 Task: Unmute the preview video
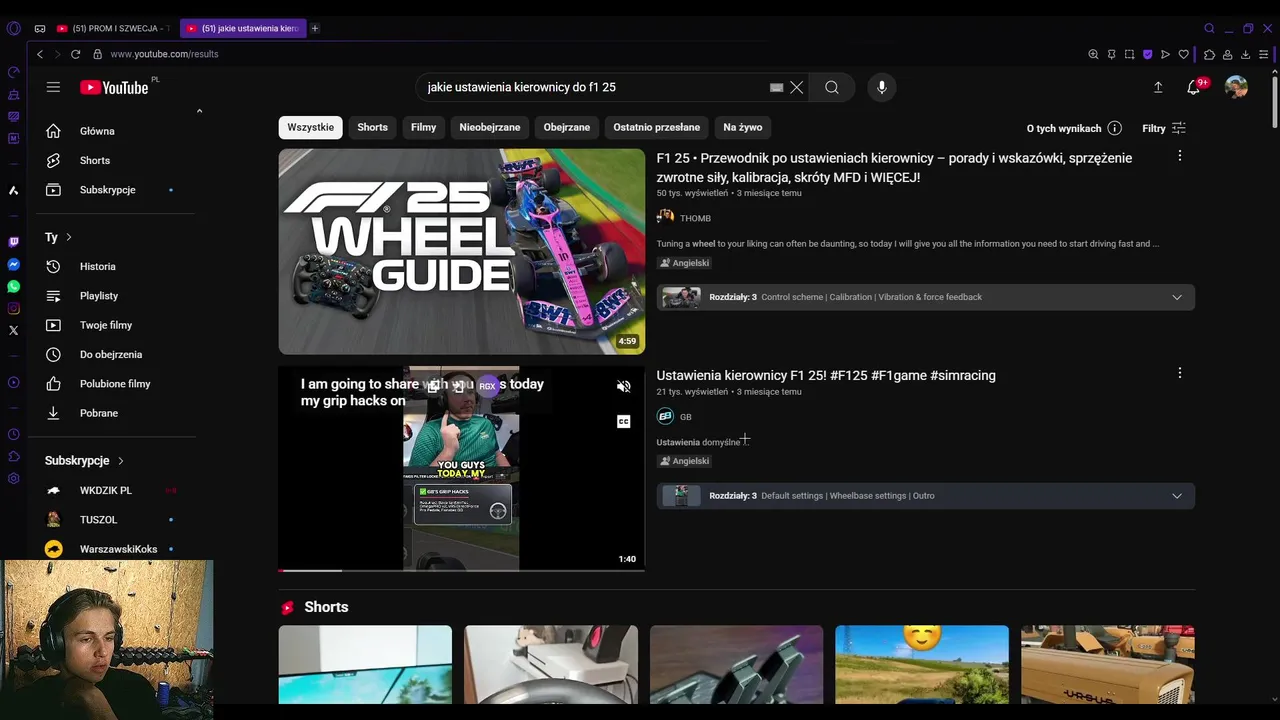coord(623,386)
